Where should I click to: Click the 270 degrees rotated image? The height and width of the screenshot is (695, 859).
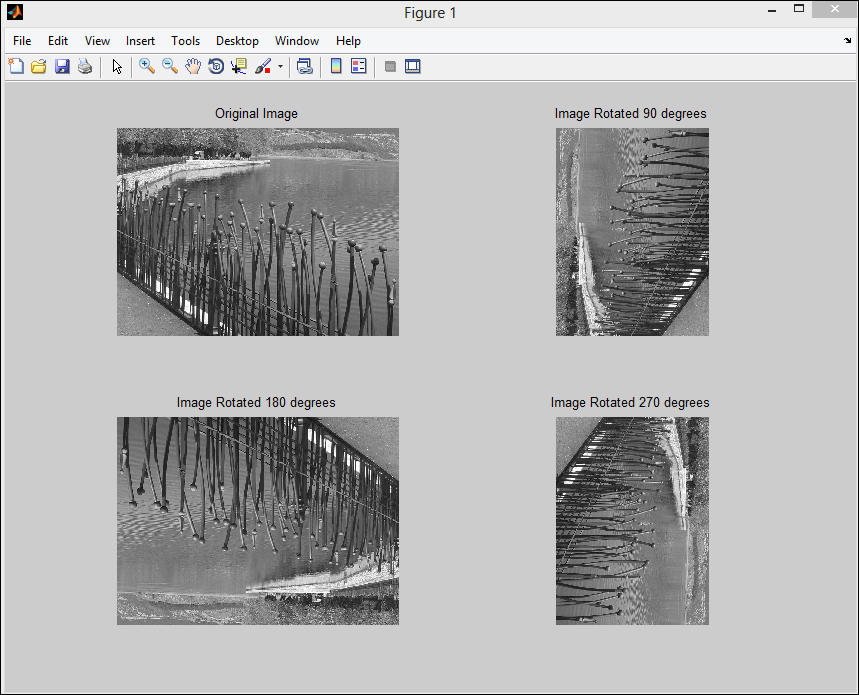pos(632,521)
